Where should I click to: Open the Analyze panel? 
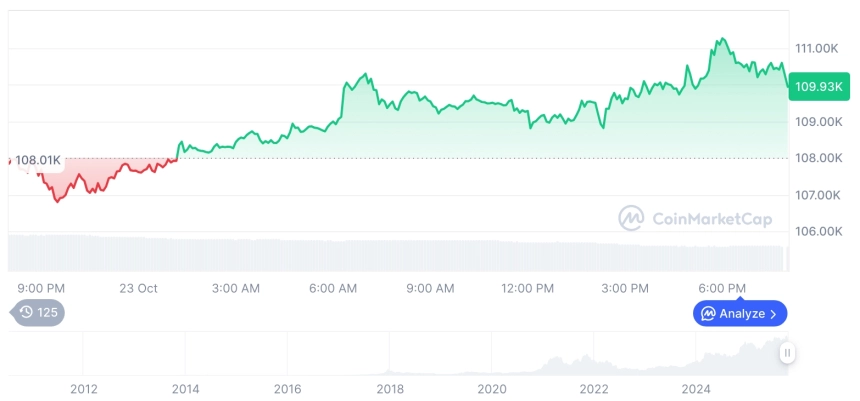(739, 314)
